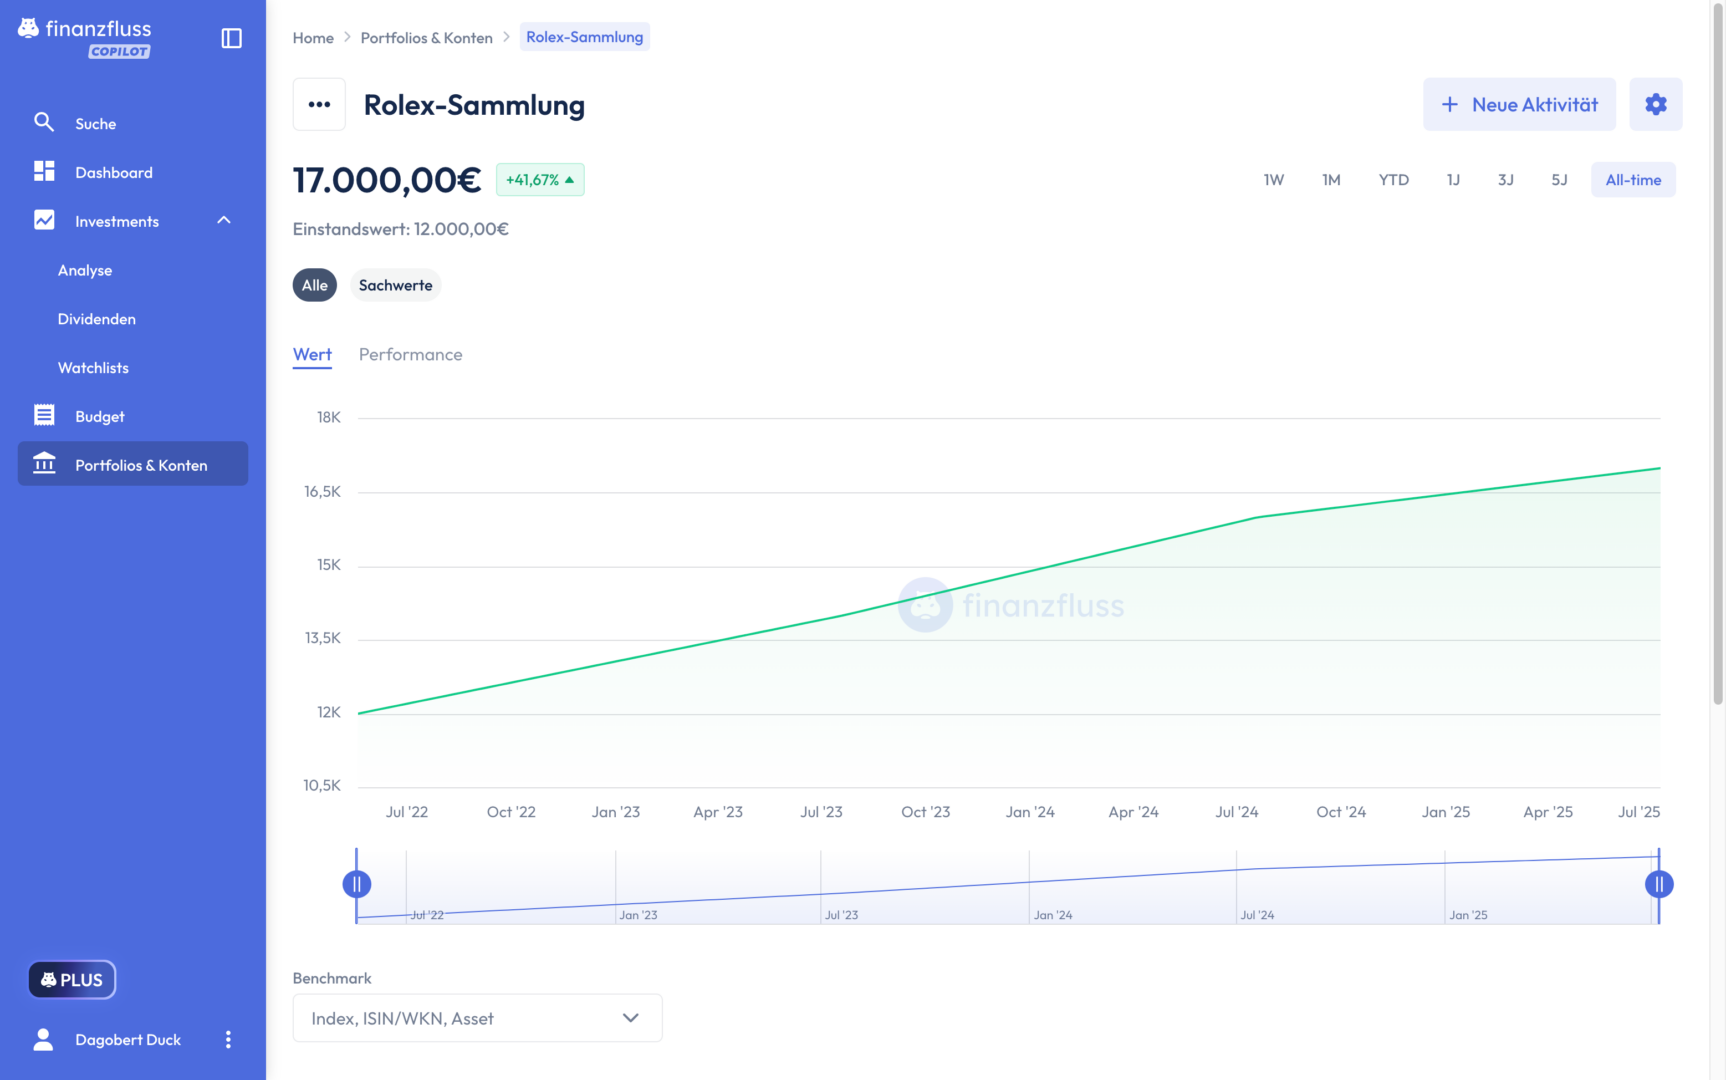Collapse the Investments submenu chevron
The image size is (1726, 1080).
(x=224, y=220)
